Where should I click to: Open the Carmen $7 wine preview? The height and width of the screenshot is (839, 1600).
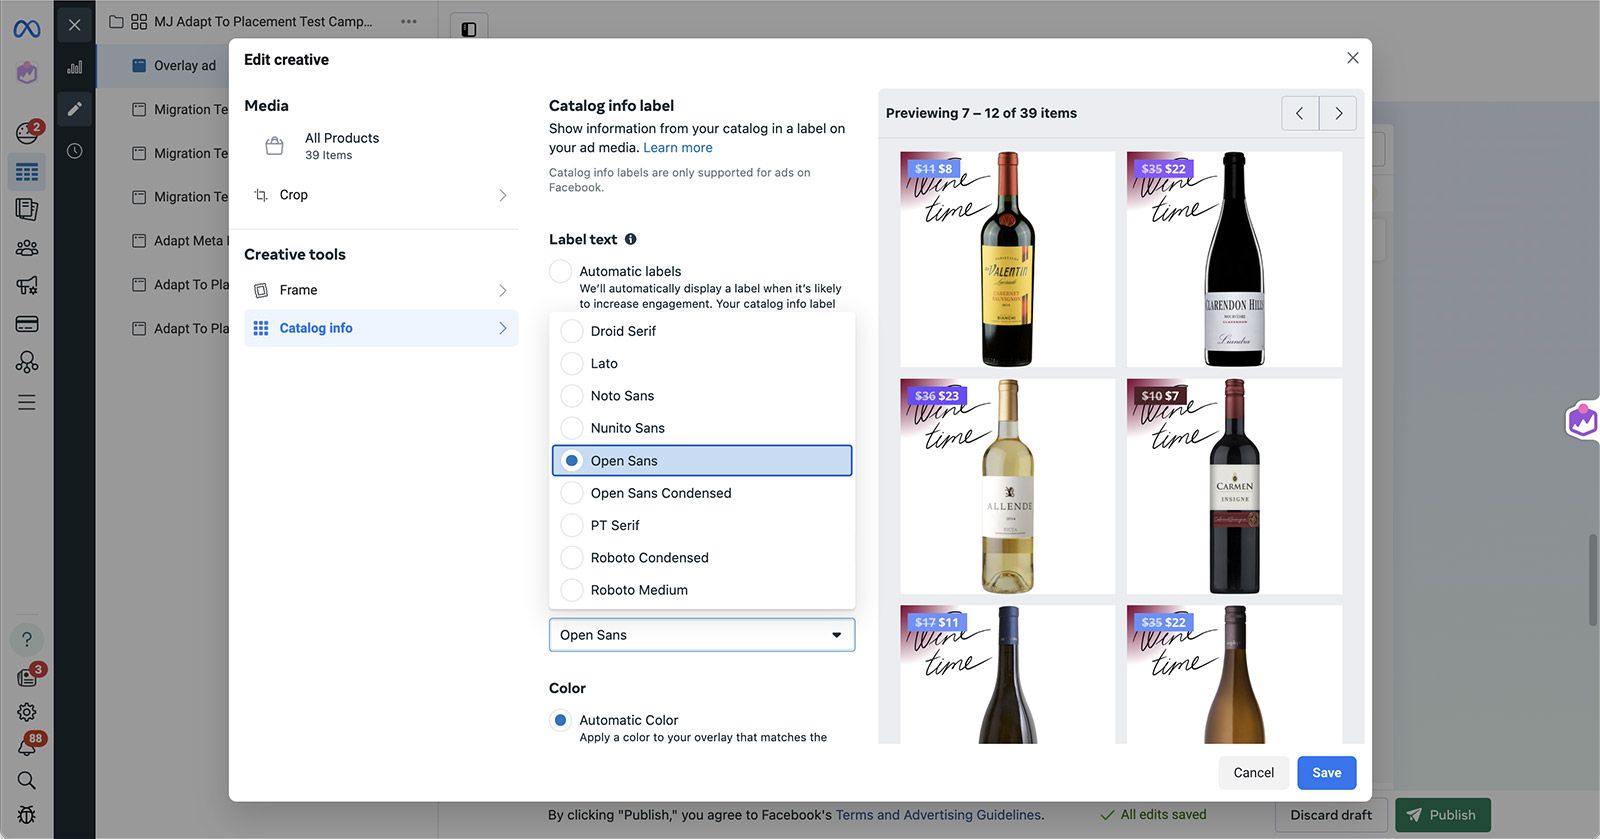click(x=1235, y=486)
